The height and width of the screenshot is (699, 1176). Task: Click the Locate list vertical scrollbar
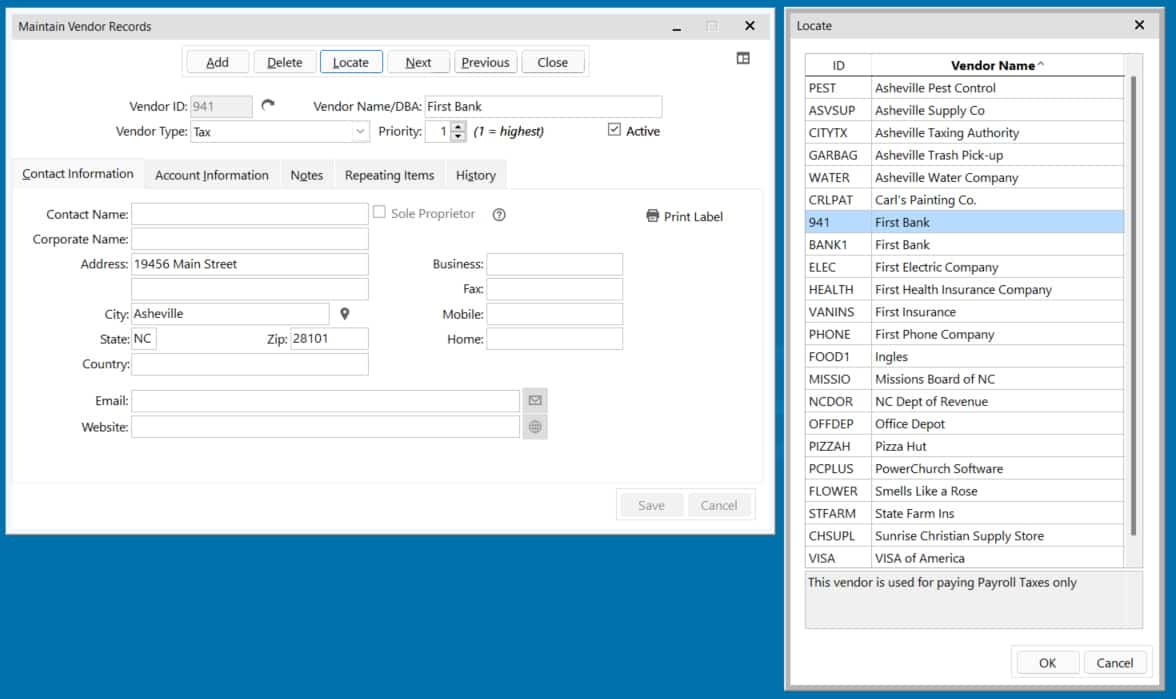[1132, 306]
